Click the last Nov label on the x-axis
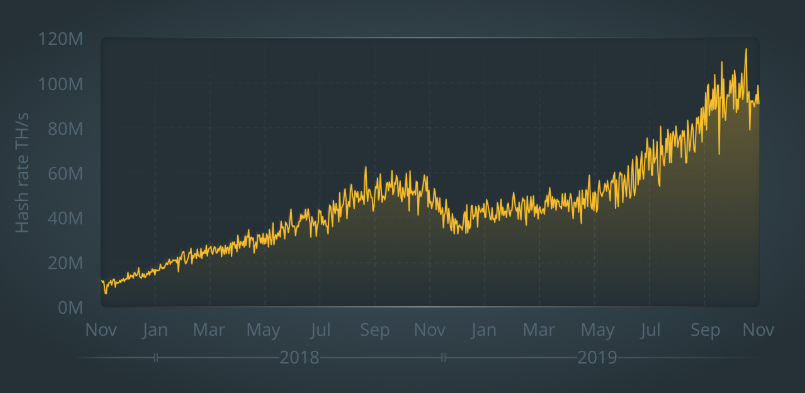Image resolution: width=805 pixels, height=393 pixels. [758, 330]
